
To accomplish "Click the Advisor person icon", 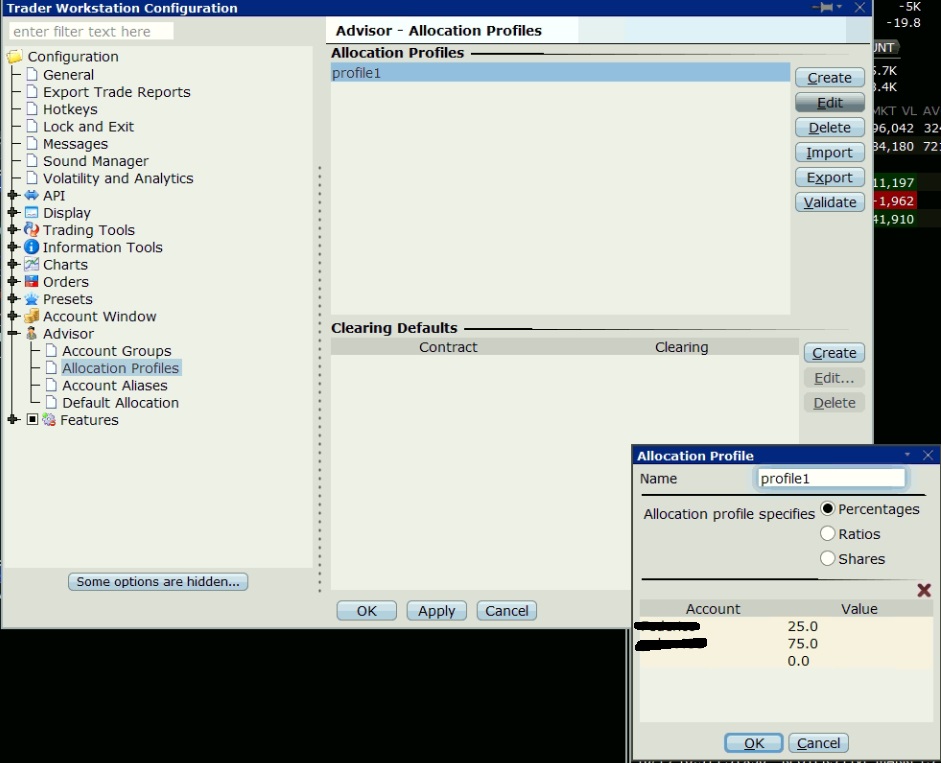I will point(31,334).
